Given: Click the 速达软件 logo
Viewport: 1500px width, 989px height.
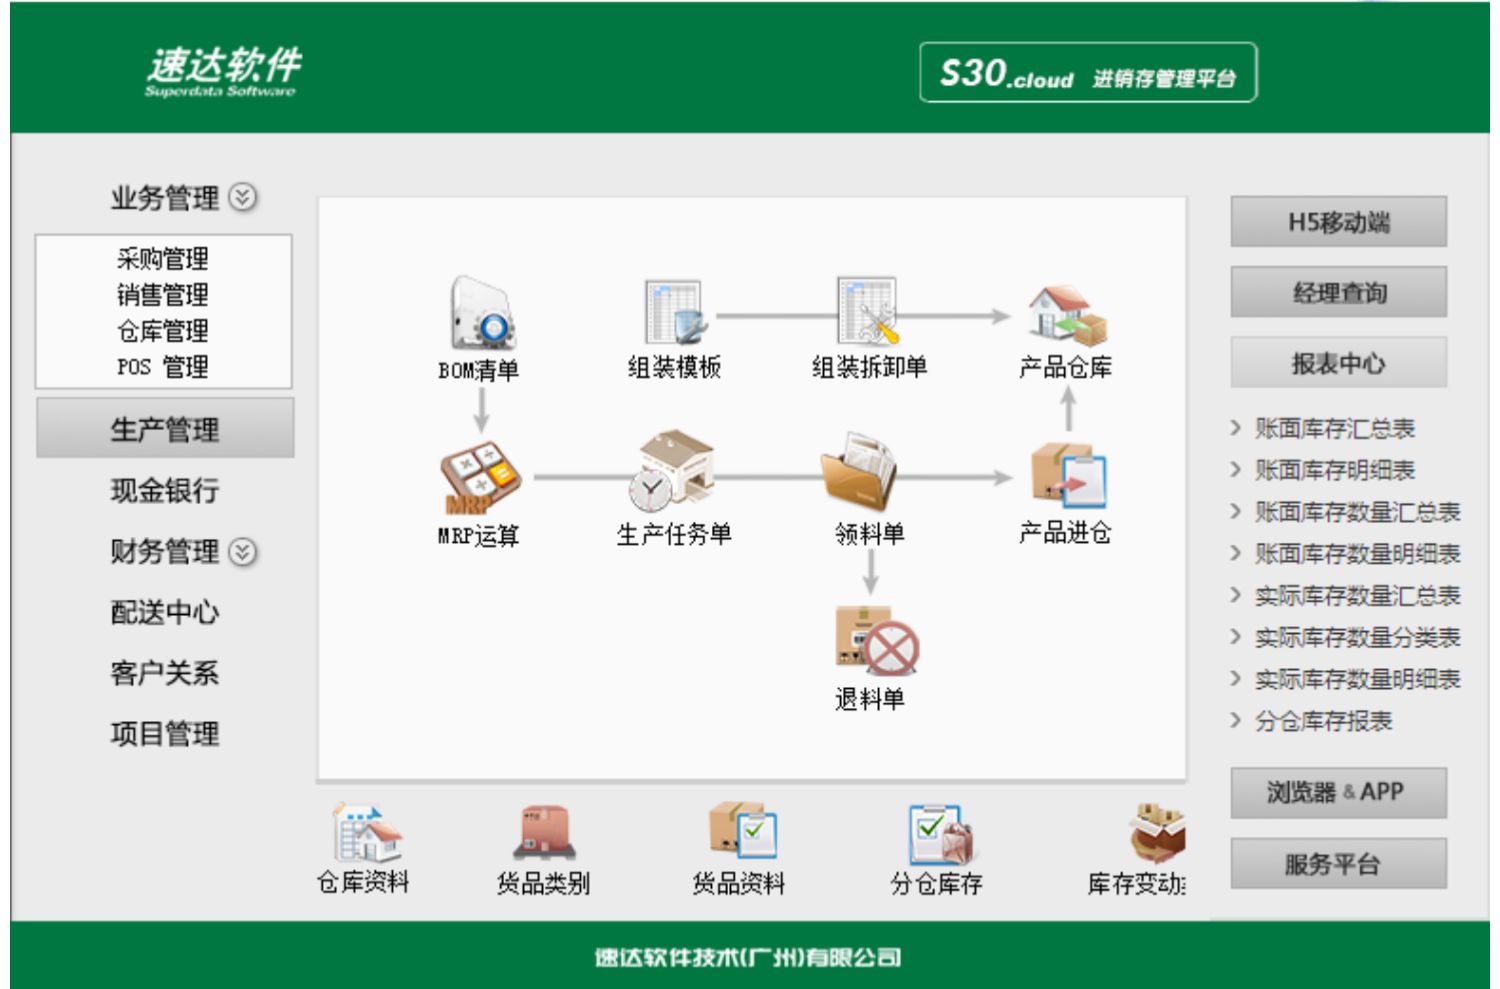Looking at the screenshot, I should (x=222, y=71).
